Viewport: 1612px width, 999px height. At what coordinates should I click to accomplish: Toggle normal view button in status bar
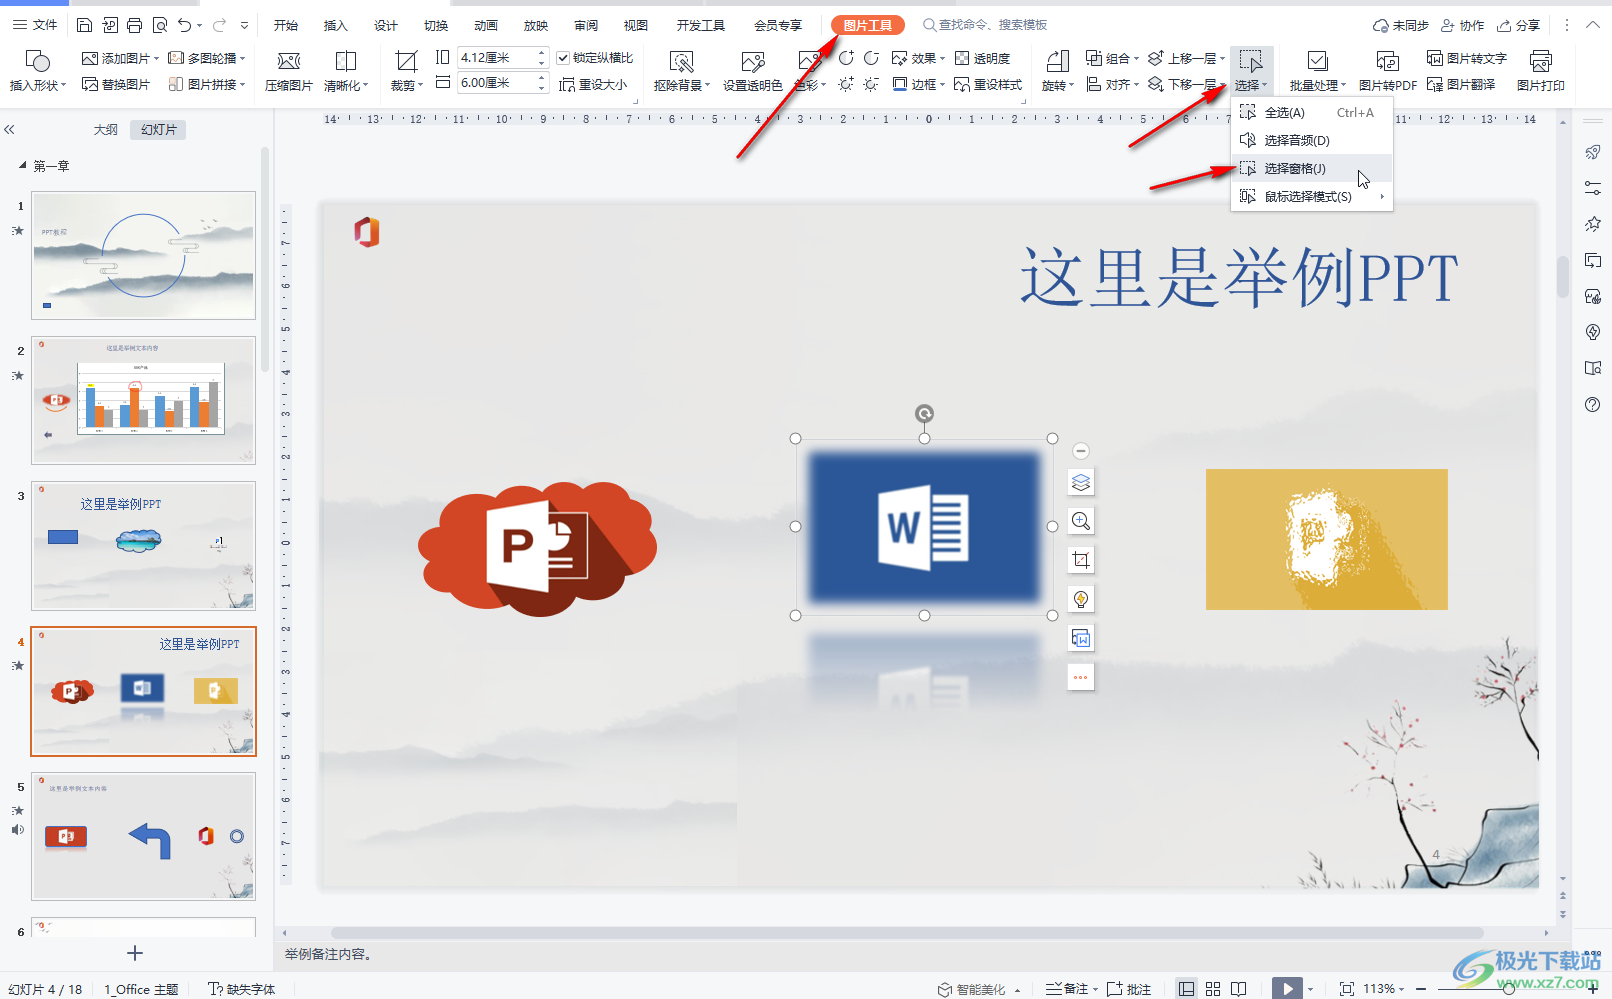[x=1186, y=989]
